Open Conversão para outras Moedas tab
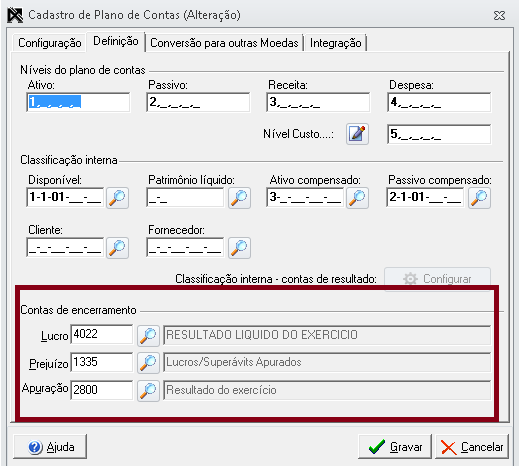The image size is (520, 466). click(224, 43)
